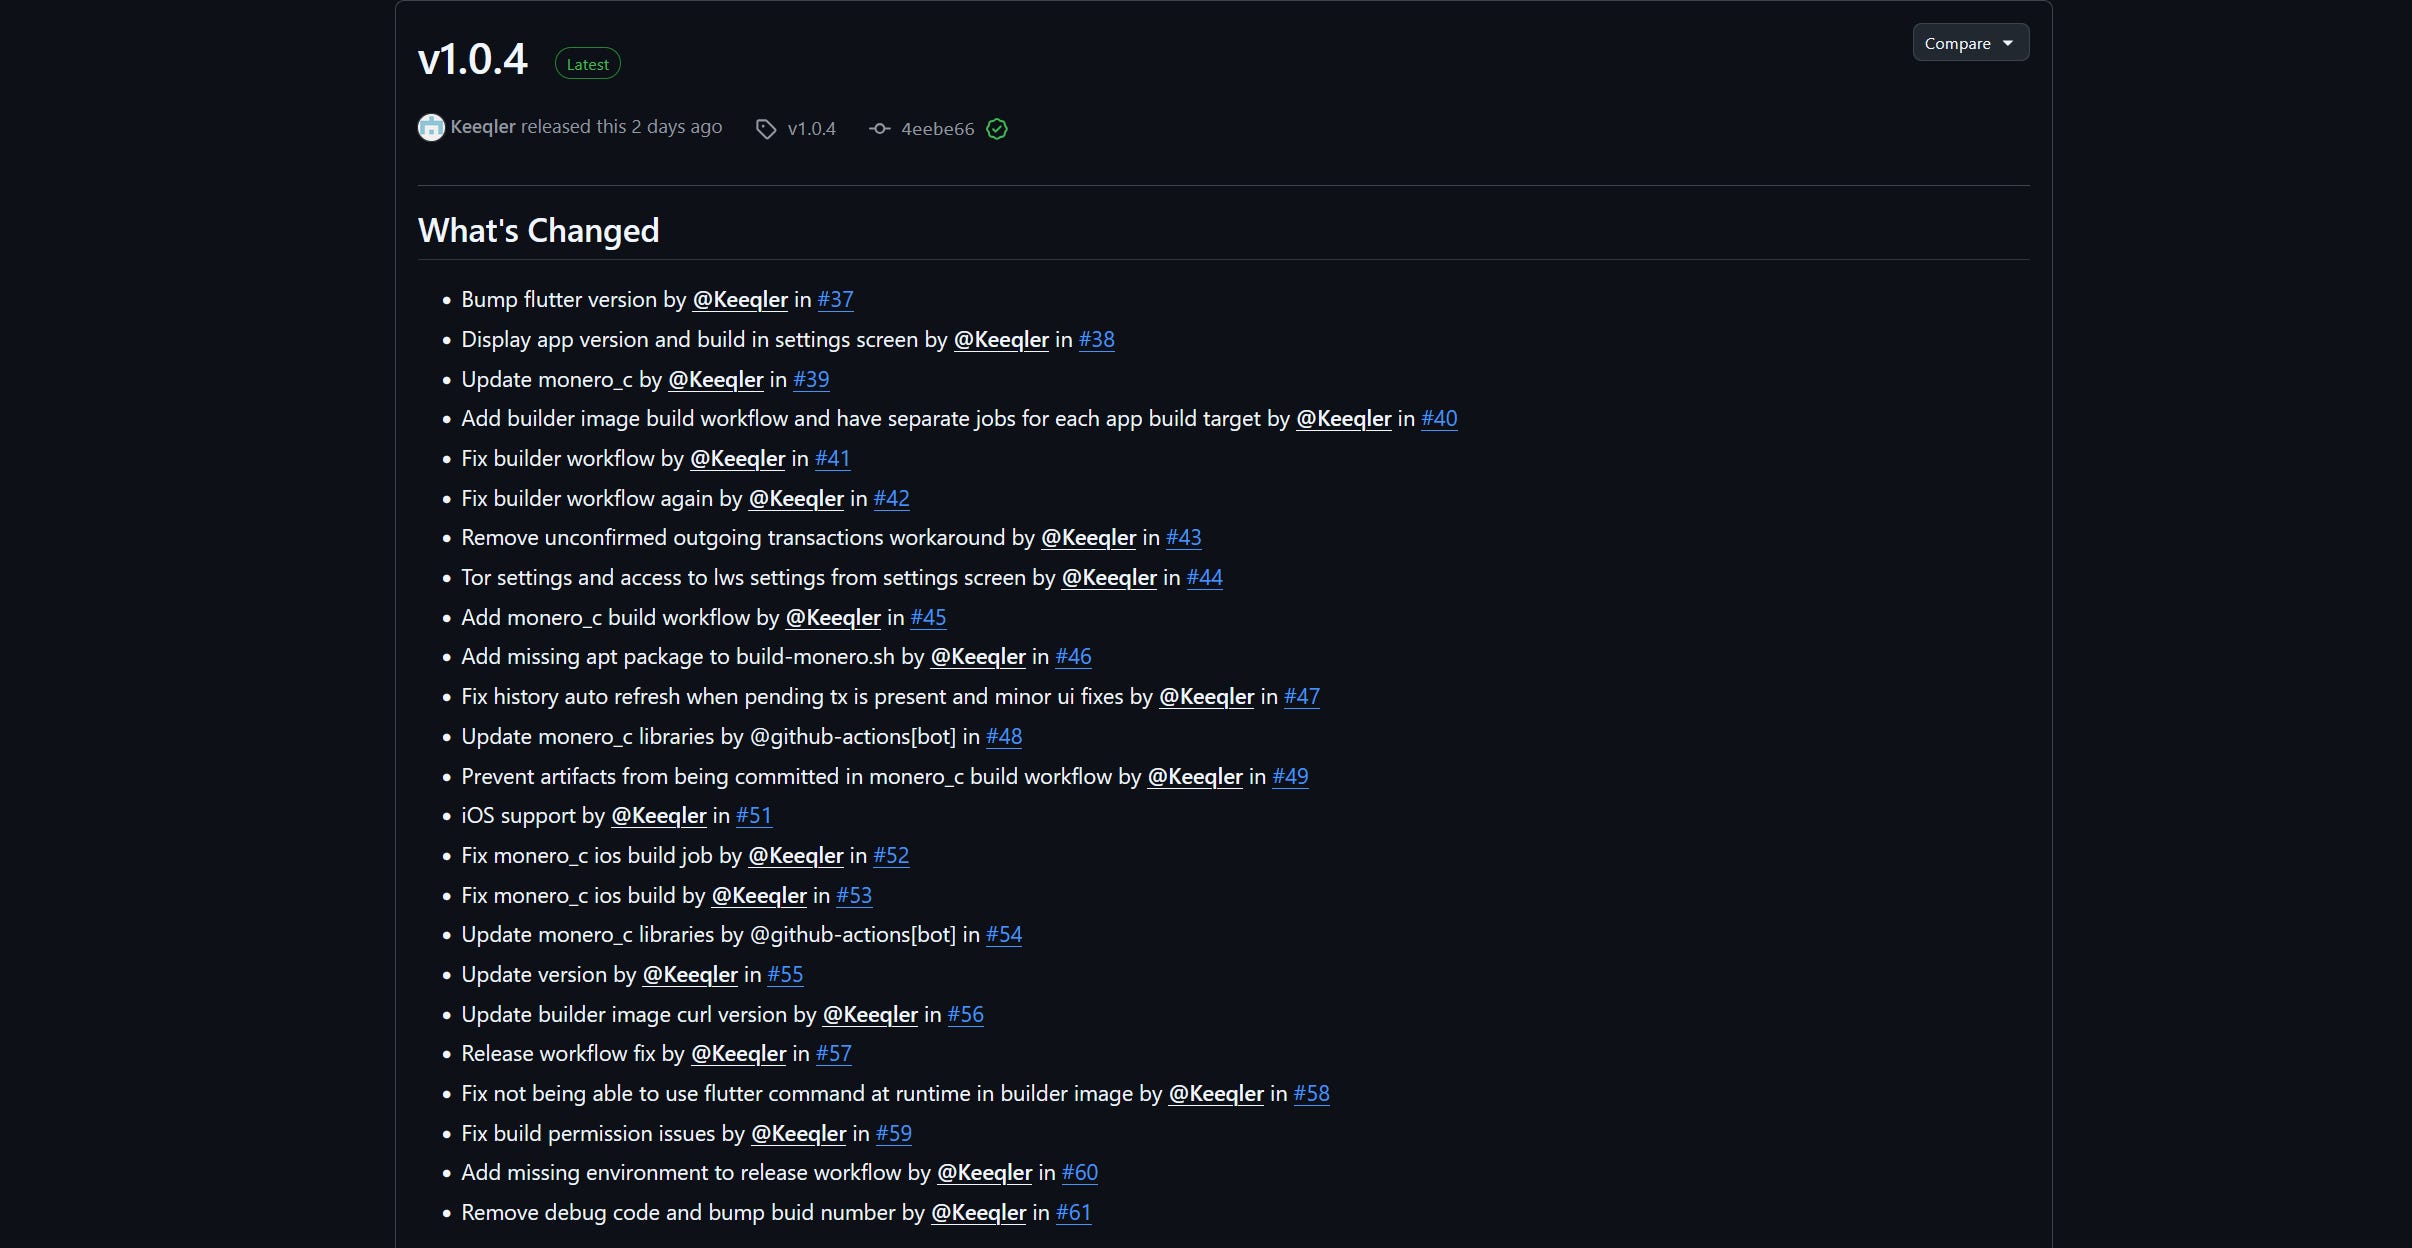The width and height of the screenshot is (2412, 1248).
Task: Open pull request #40 builder image workflow
Action: coord(1439,419)
